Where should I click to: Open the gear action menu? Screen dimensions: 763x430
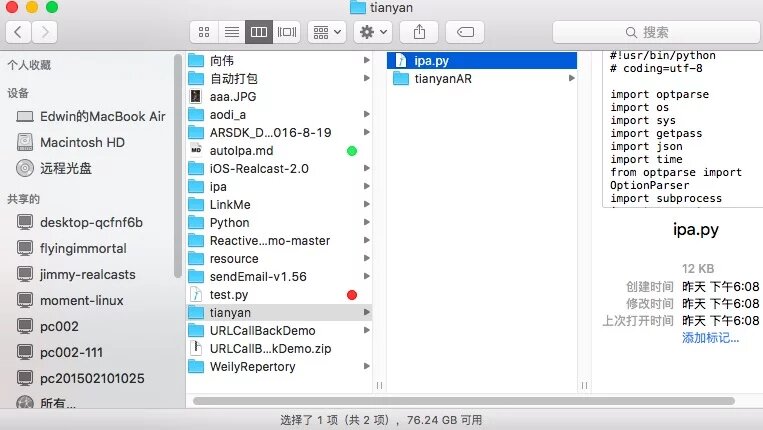tap(373, 32)
